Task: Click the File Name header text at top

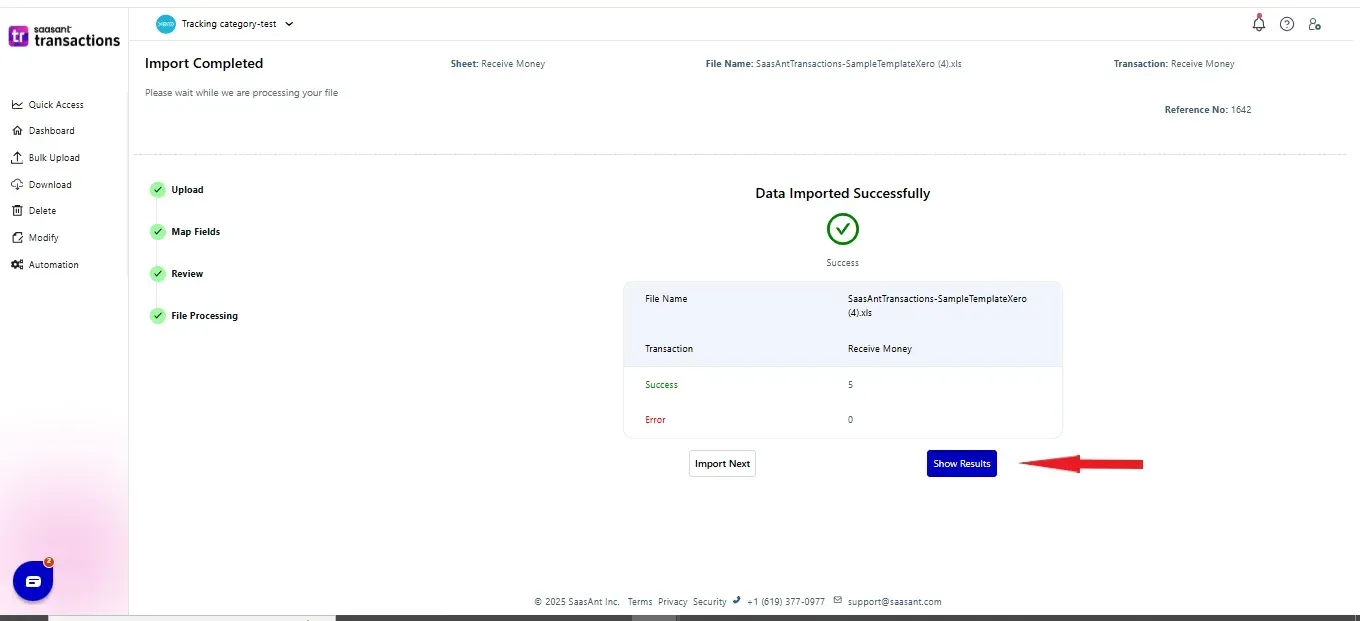Action: point(833,64)
